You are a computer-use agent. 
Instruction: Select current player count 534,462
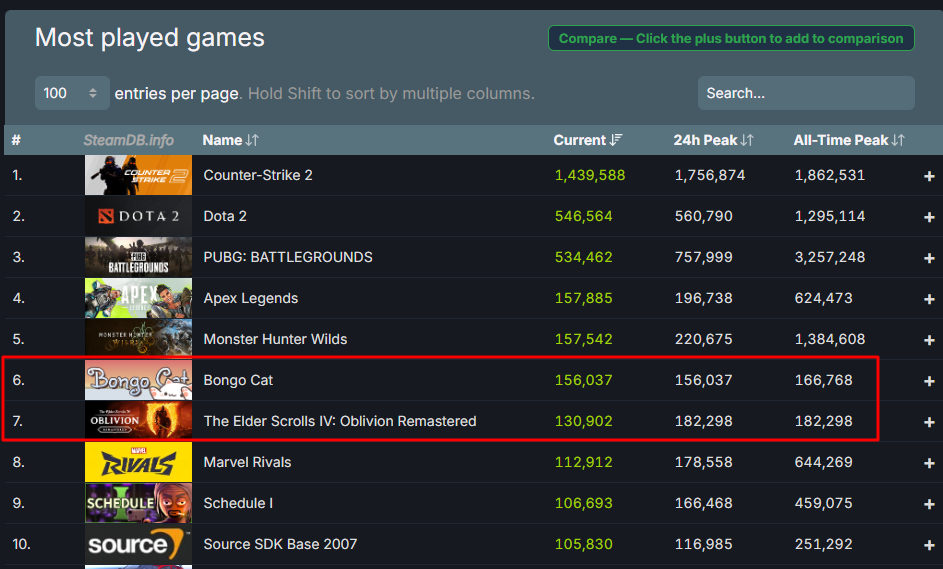click(583, 257)
